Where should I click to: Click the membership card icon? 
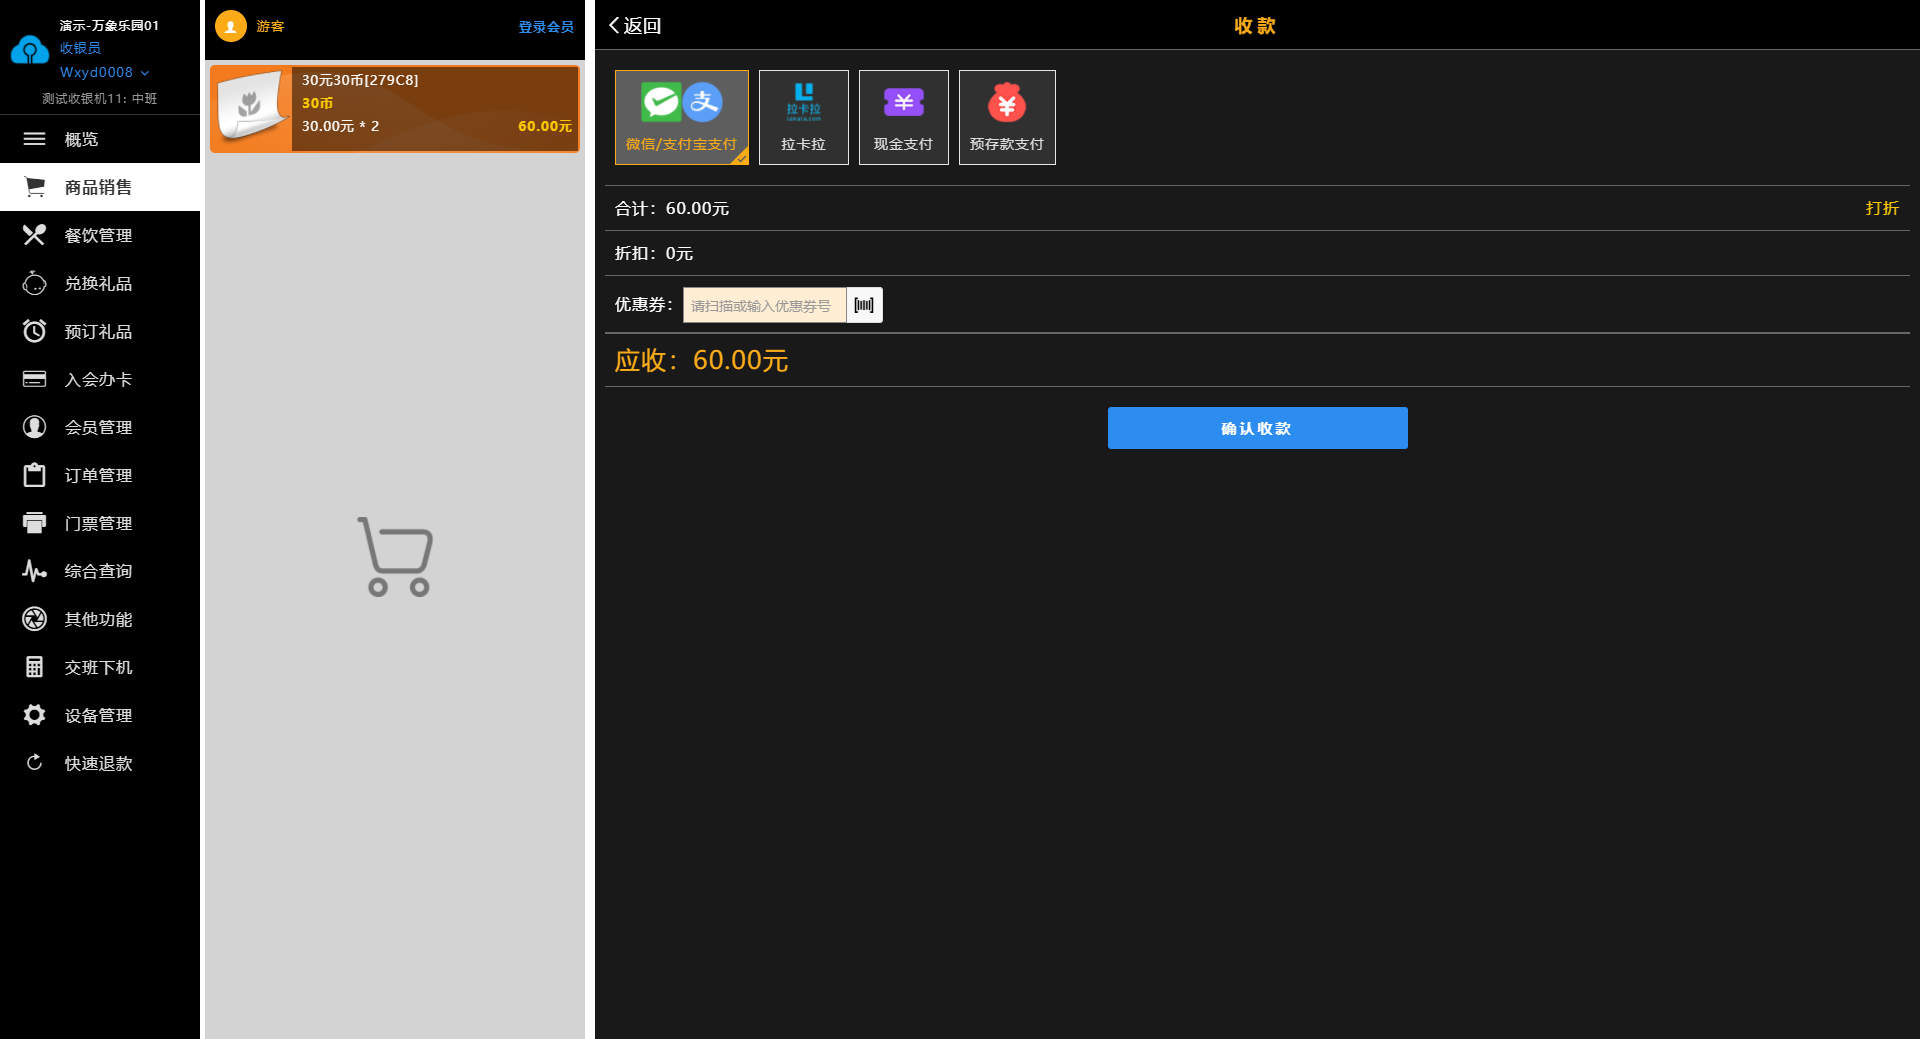34,379
